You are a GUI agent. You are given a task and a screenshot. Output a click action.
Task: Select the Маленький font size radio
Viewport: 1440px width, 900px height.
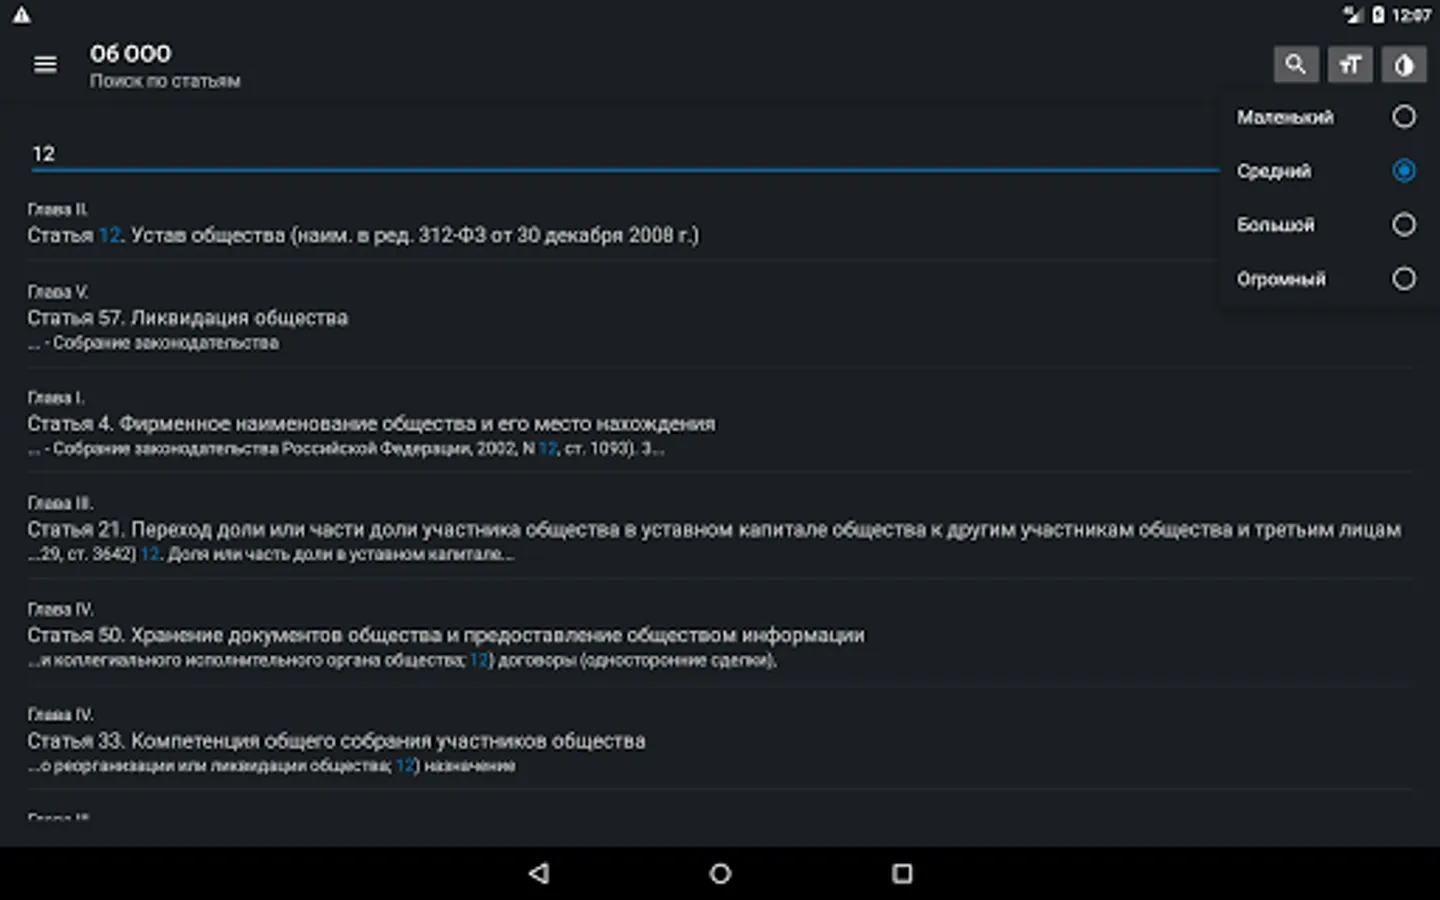click(x=1404, y=117)
